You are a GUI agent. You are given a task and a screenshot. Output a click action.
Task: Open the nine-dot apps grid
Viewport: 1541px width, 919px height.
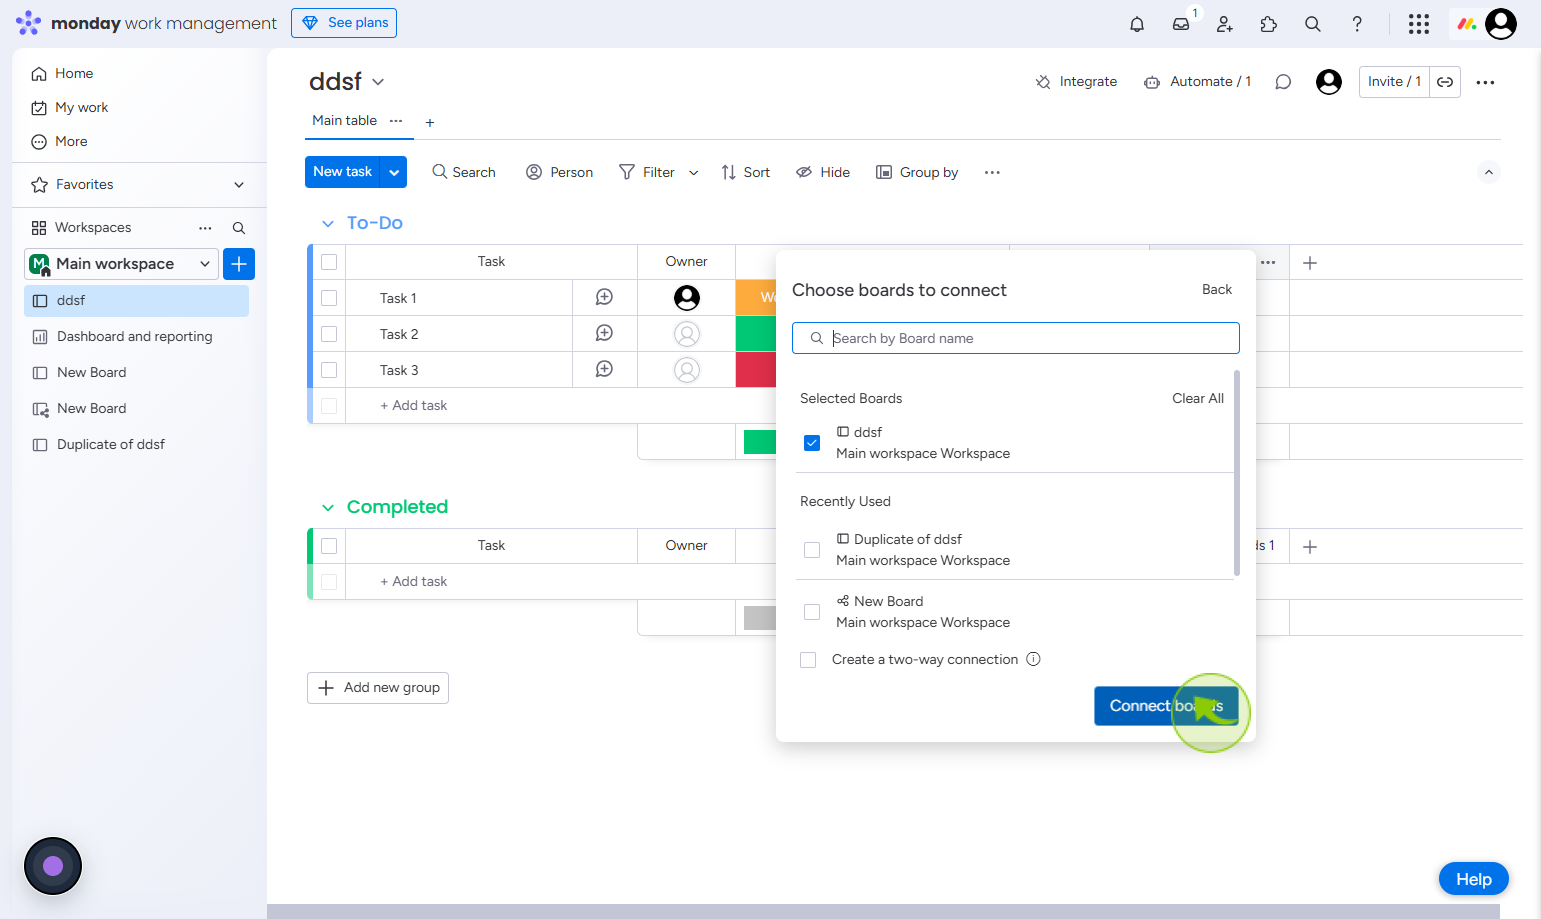point(1419,24)
